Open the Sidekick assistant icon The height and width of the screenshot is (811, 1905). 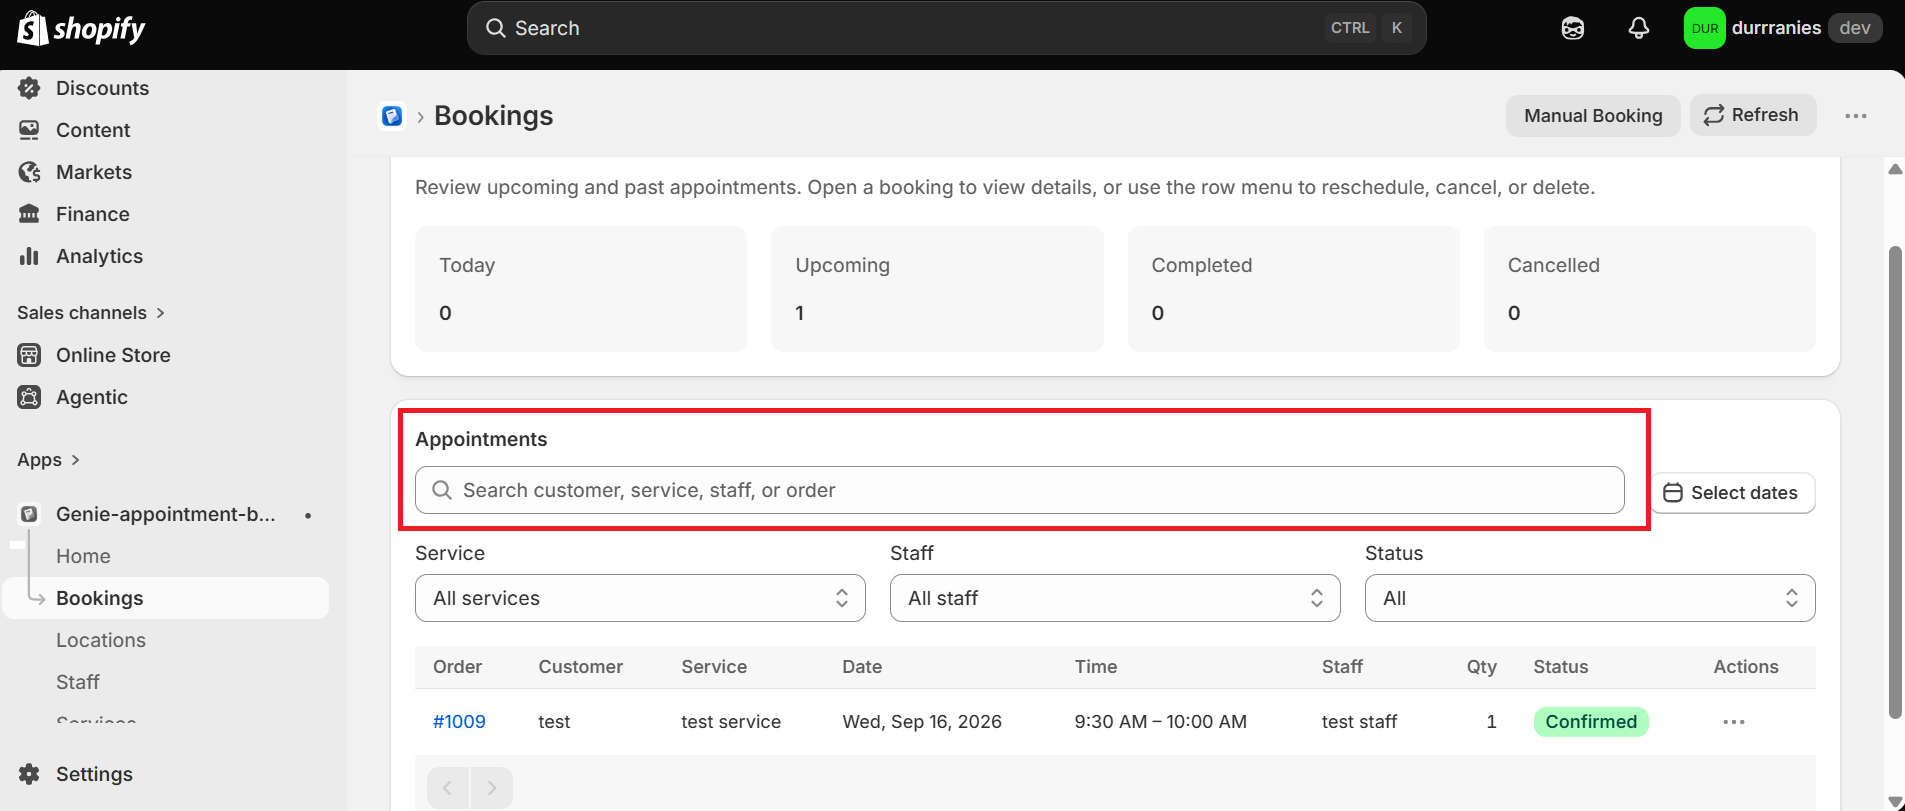[1572, 28]
